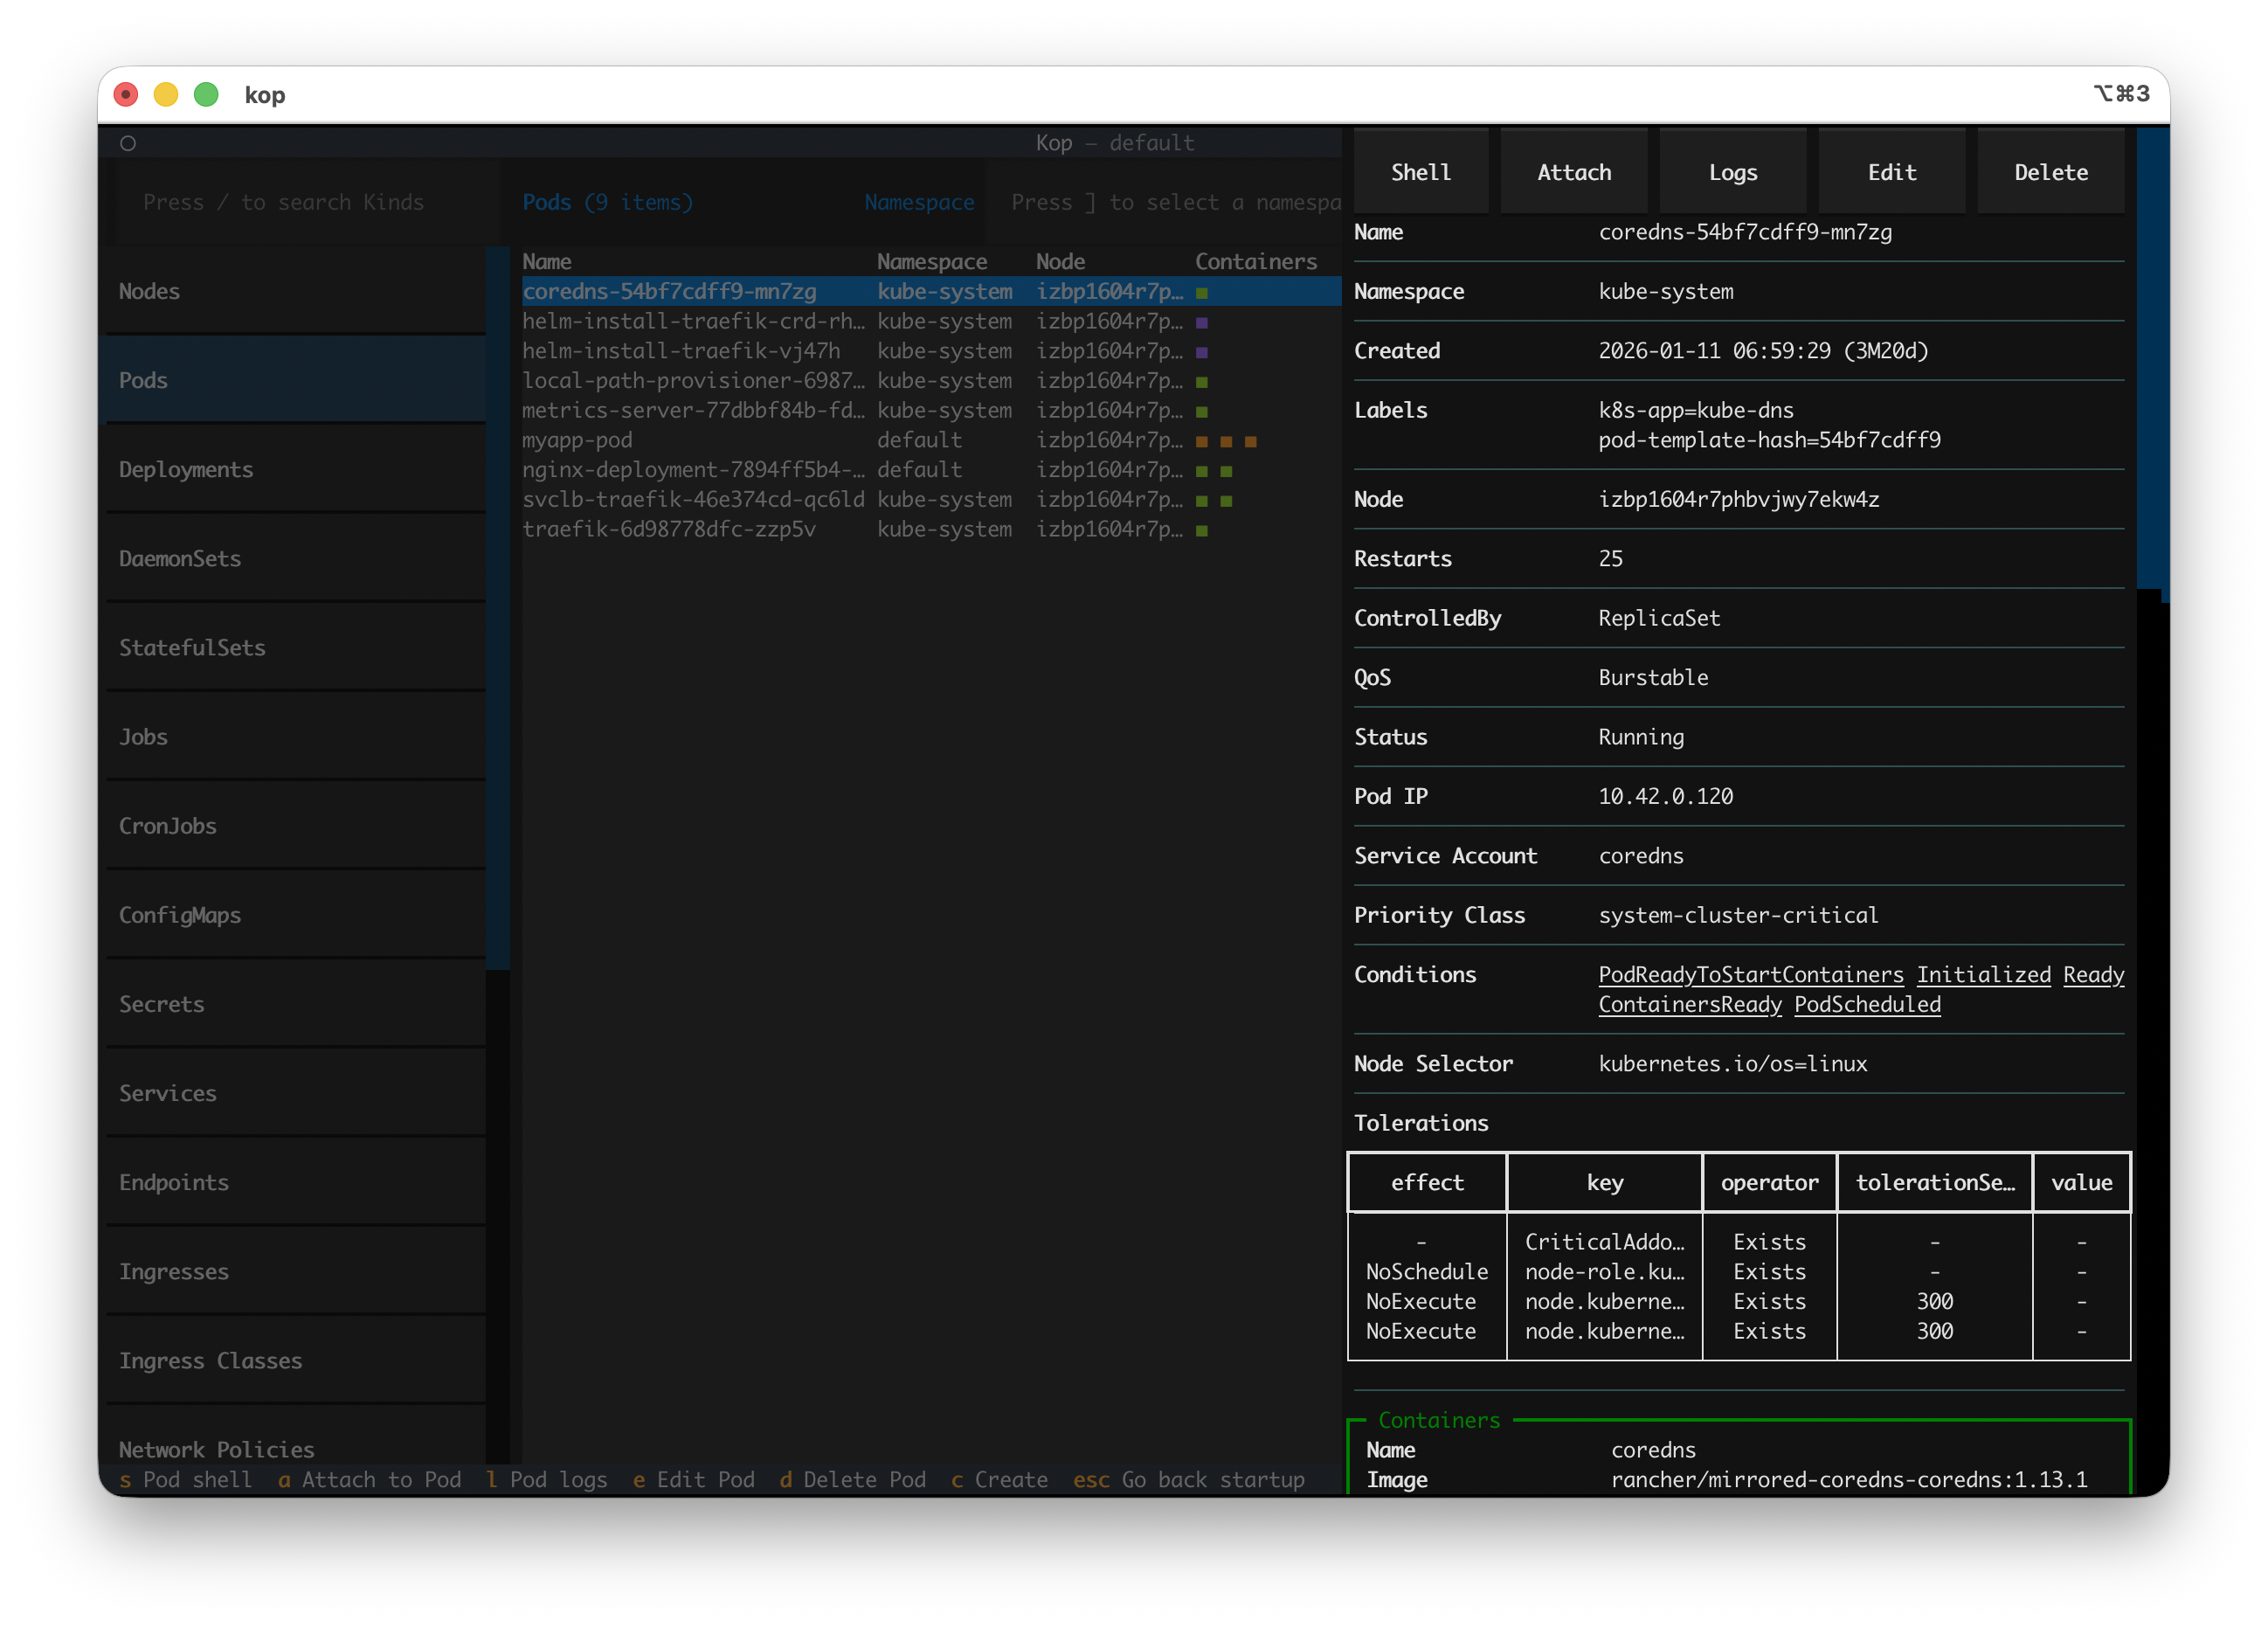Click the ContainersReady condition link
The width and height of the screenshot is (2268, 1627).
(x=1690, y=1004)
